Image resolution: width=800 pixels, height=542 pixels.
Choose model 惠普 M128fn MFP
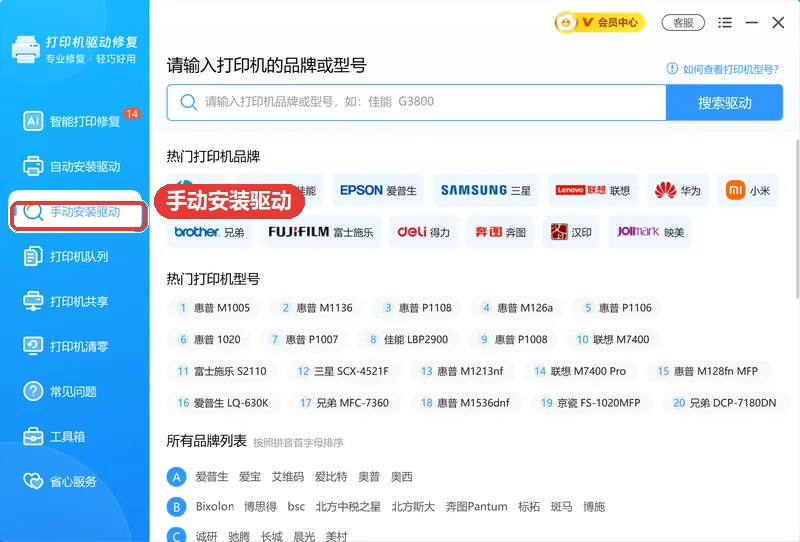pyautogui.click(x=707, y=371)
